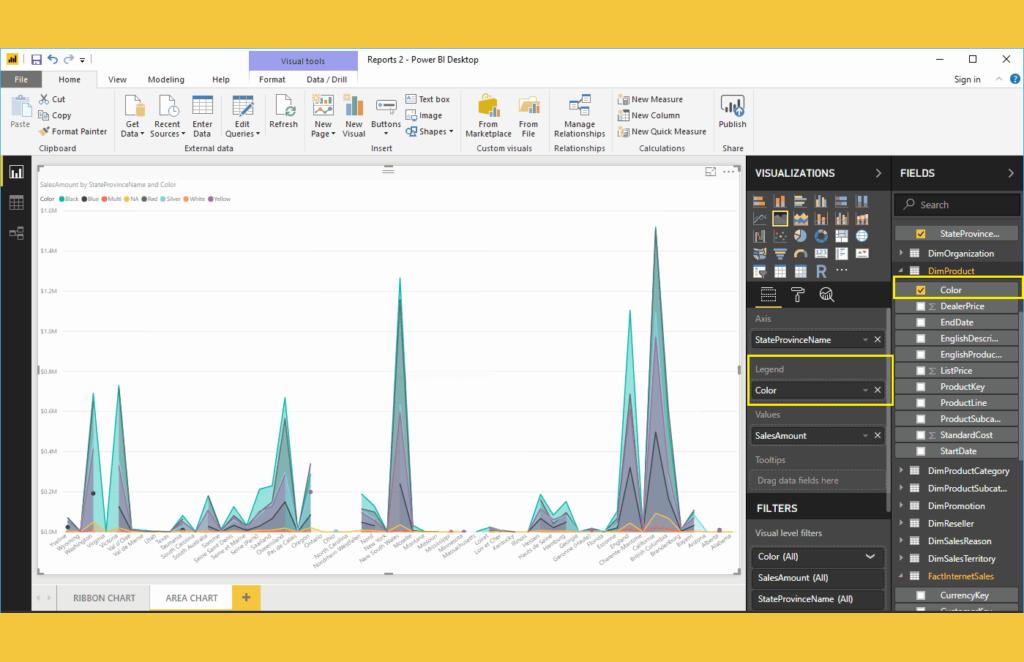Expand the Color (All) filter card
The height and width of the screenshot is (662, 1024).
(869, 556)
